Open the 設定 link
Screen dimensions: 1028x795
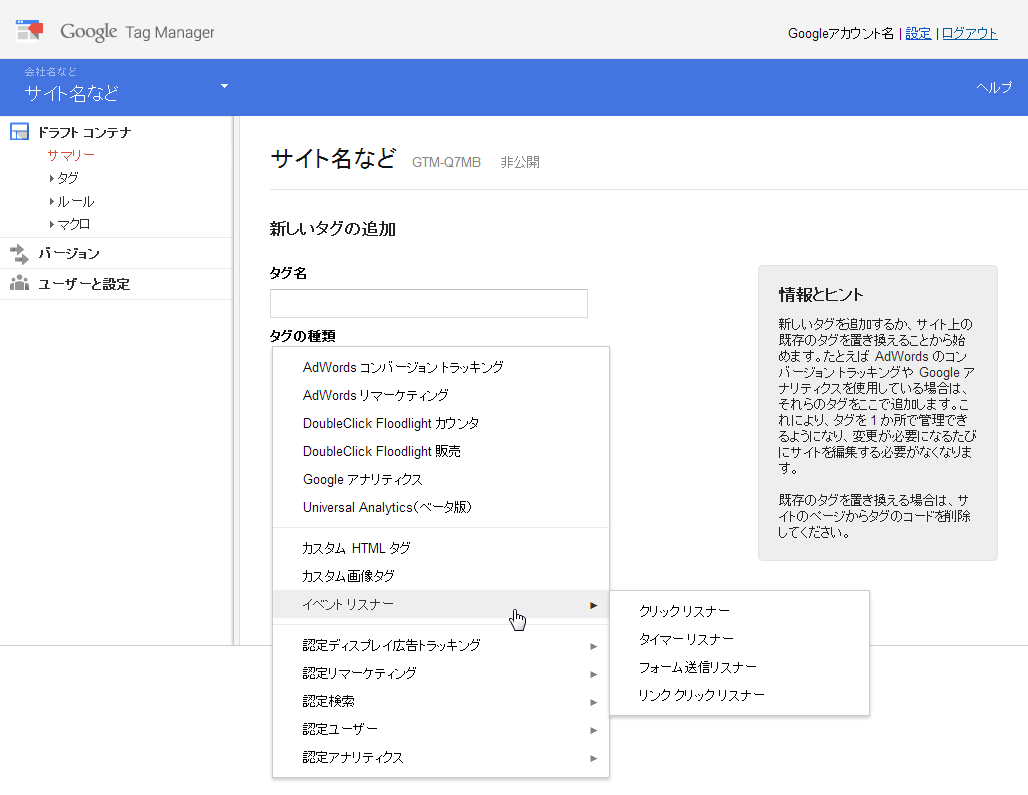coord(918,33)
